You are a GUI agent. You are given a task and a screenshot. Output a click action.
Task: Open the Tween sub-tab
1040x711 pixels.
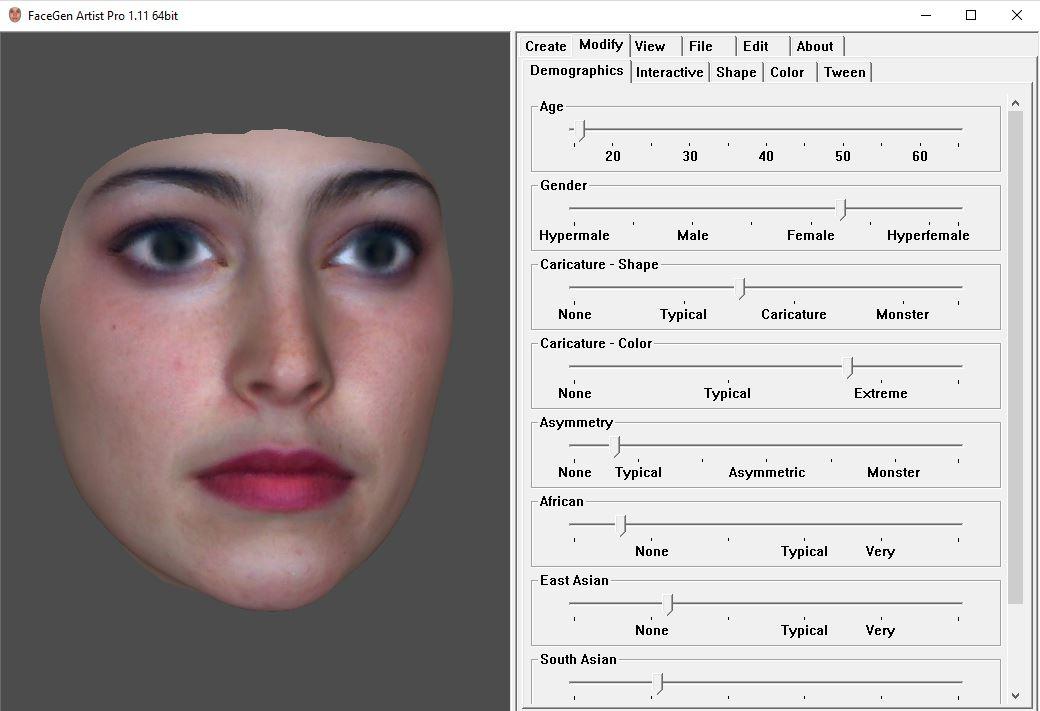point(844,72)
